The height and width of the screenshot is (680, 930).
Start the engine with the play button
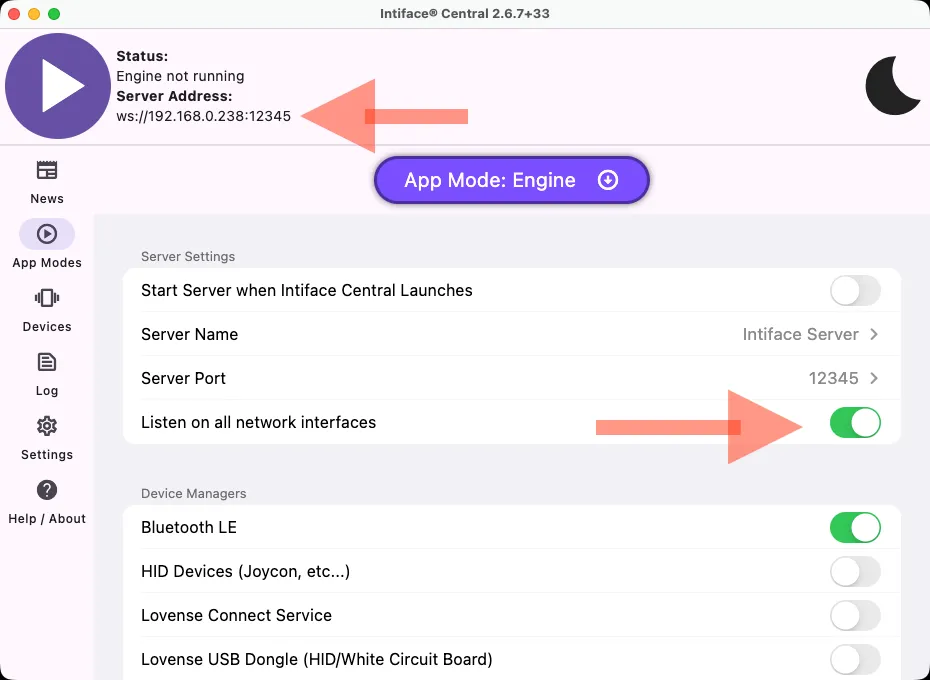point(58,87)
